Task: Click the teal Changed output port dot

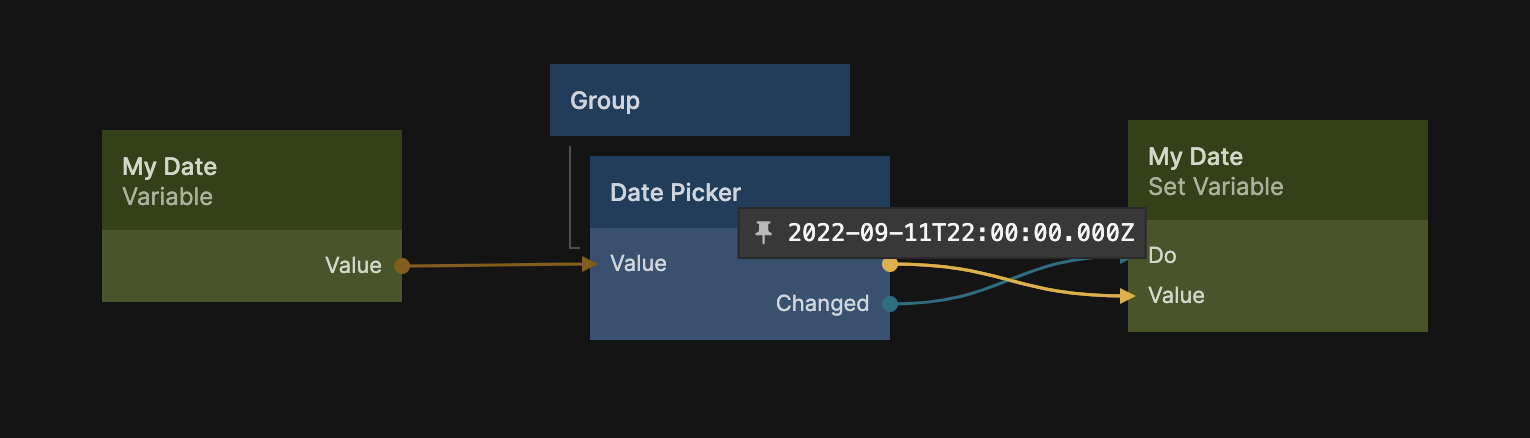Action: [889, 303]
